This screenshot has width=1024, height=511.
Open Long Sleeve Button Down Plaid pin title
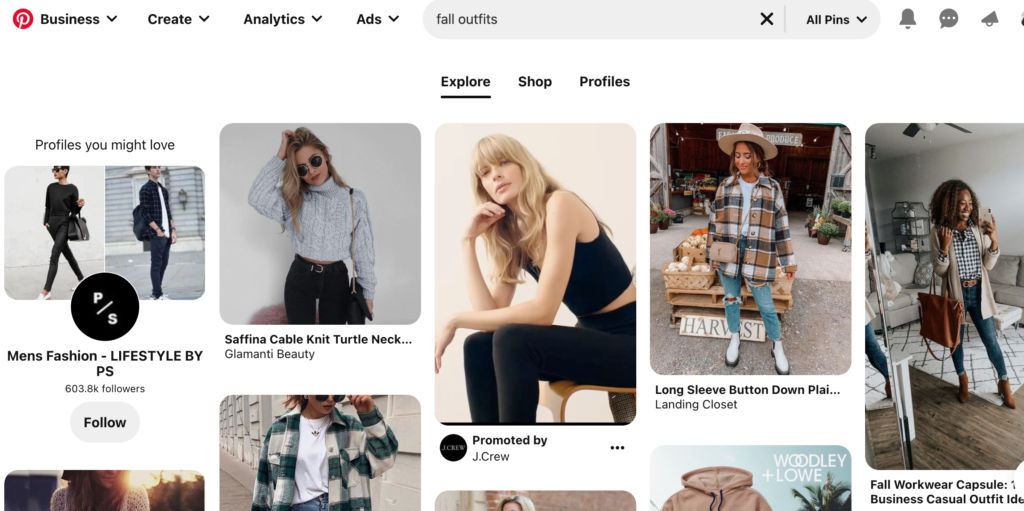point(748,390)
